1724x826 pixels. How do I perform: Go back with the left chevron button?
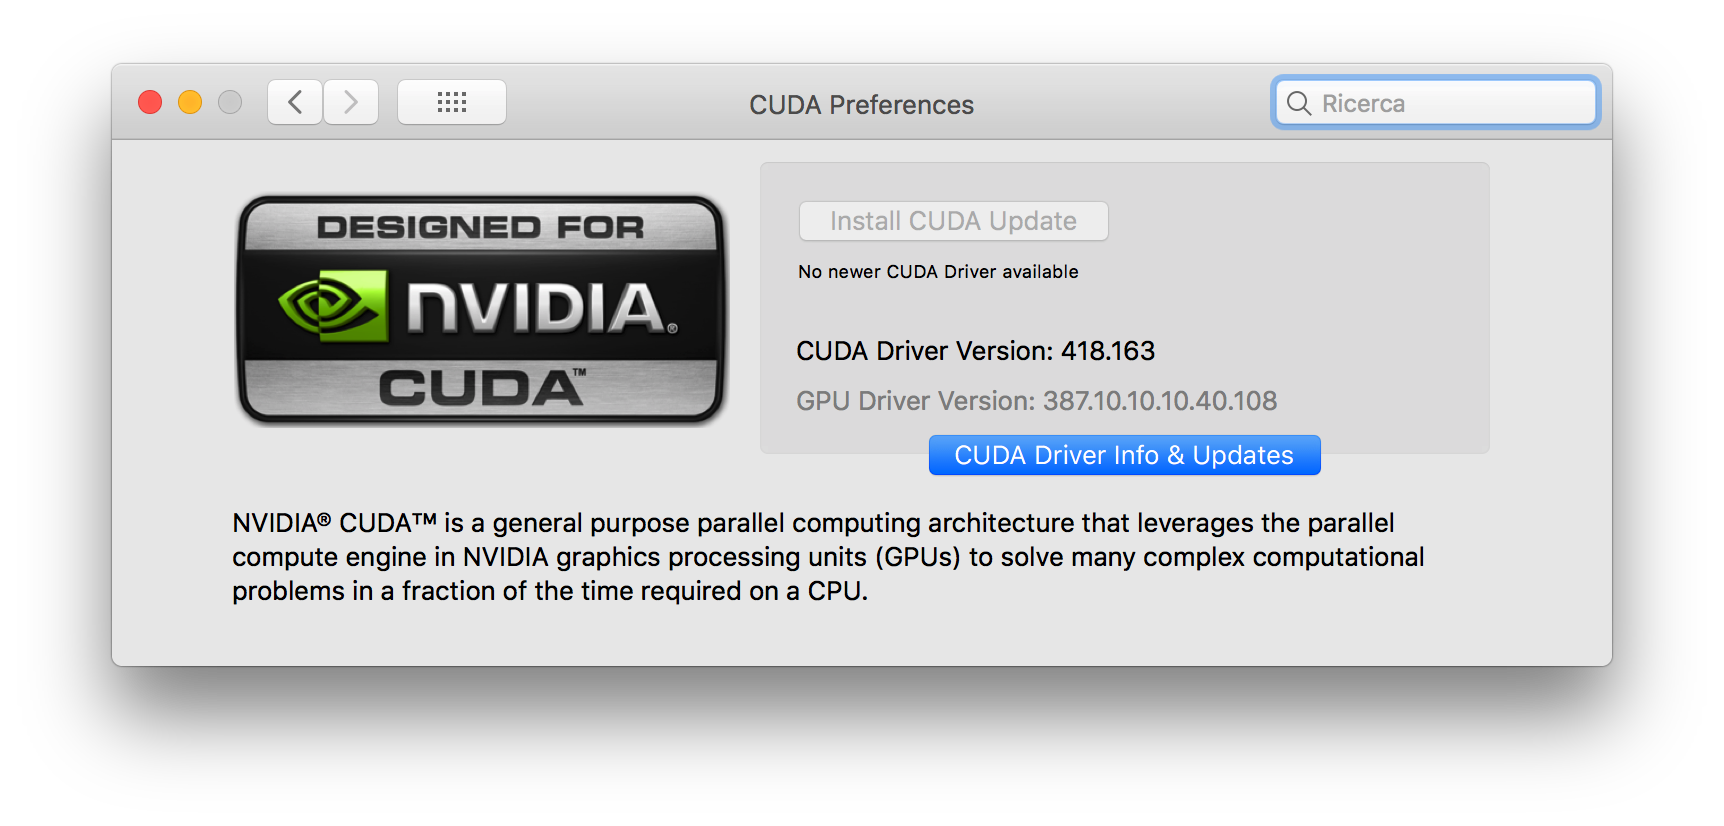(295, 102)
